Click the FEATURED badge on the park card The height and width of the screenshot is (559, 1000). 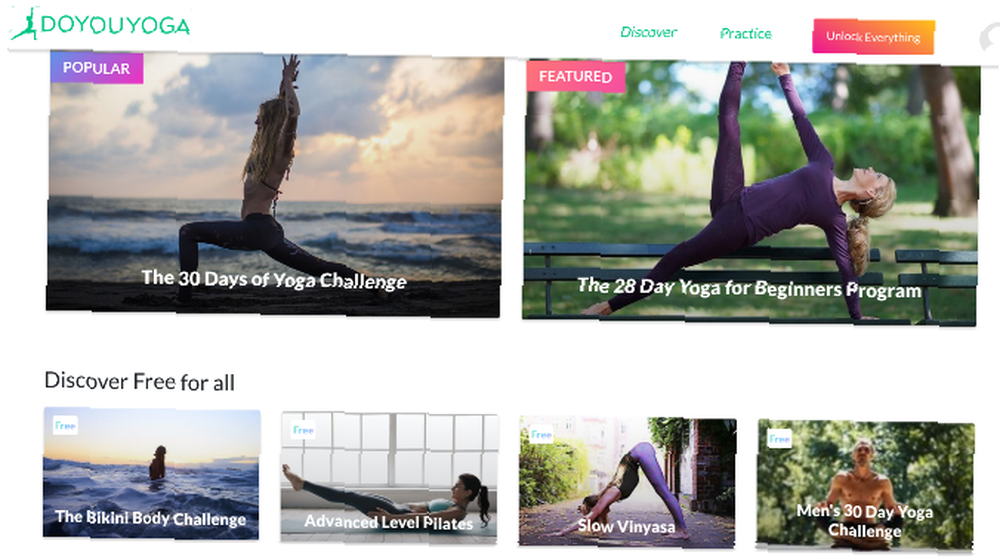pyautogui.click(x=575, y=76)
